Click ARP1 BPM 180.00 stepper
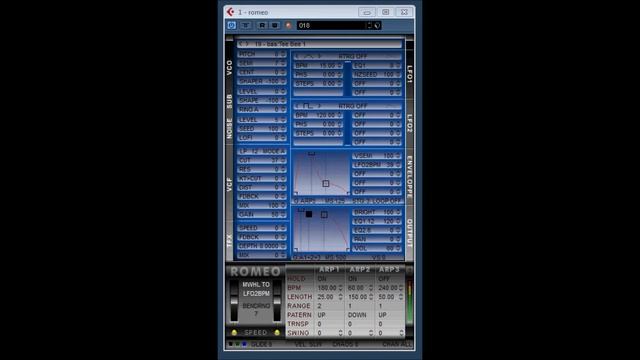Screen dimensions: 640x360 click(340, 288)
